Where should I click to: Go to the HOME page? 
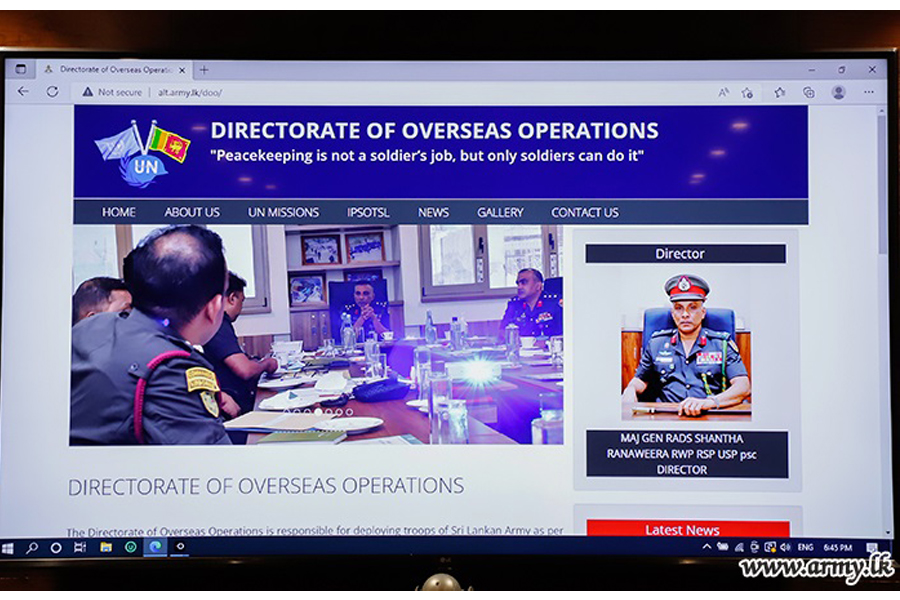tap(119, 212)
